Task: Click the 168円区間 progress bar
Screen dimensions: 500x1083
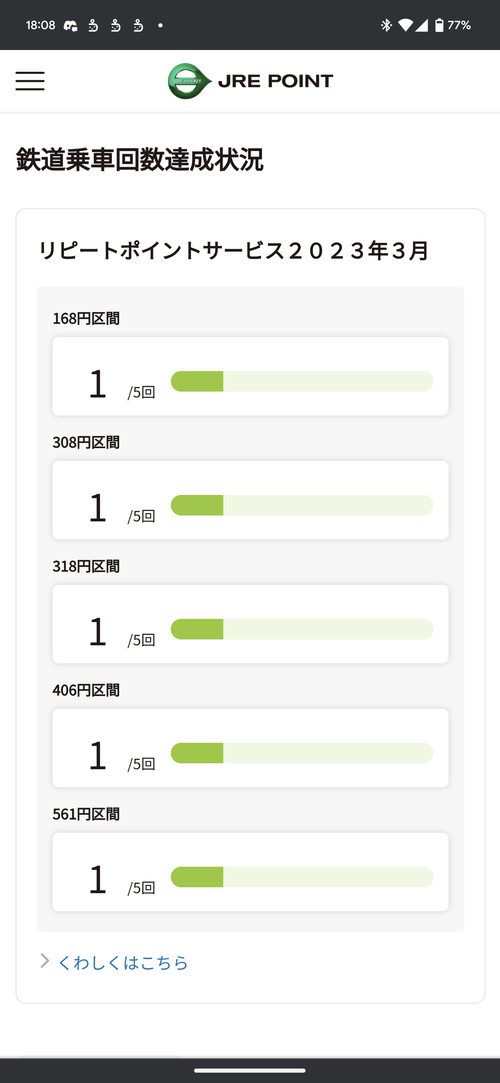Action: (x=302, y=381)
